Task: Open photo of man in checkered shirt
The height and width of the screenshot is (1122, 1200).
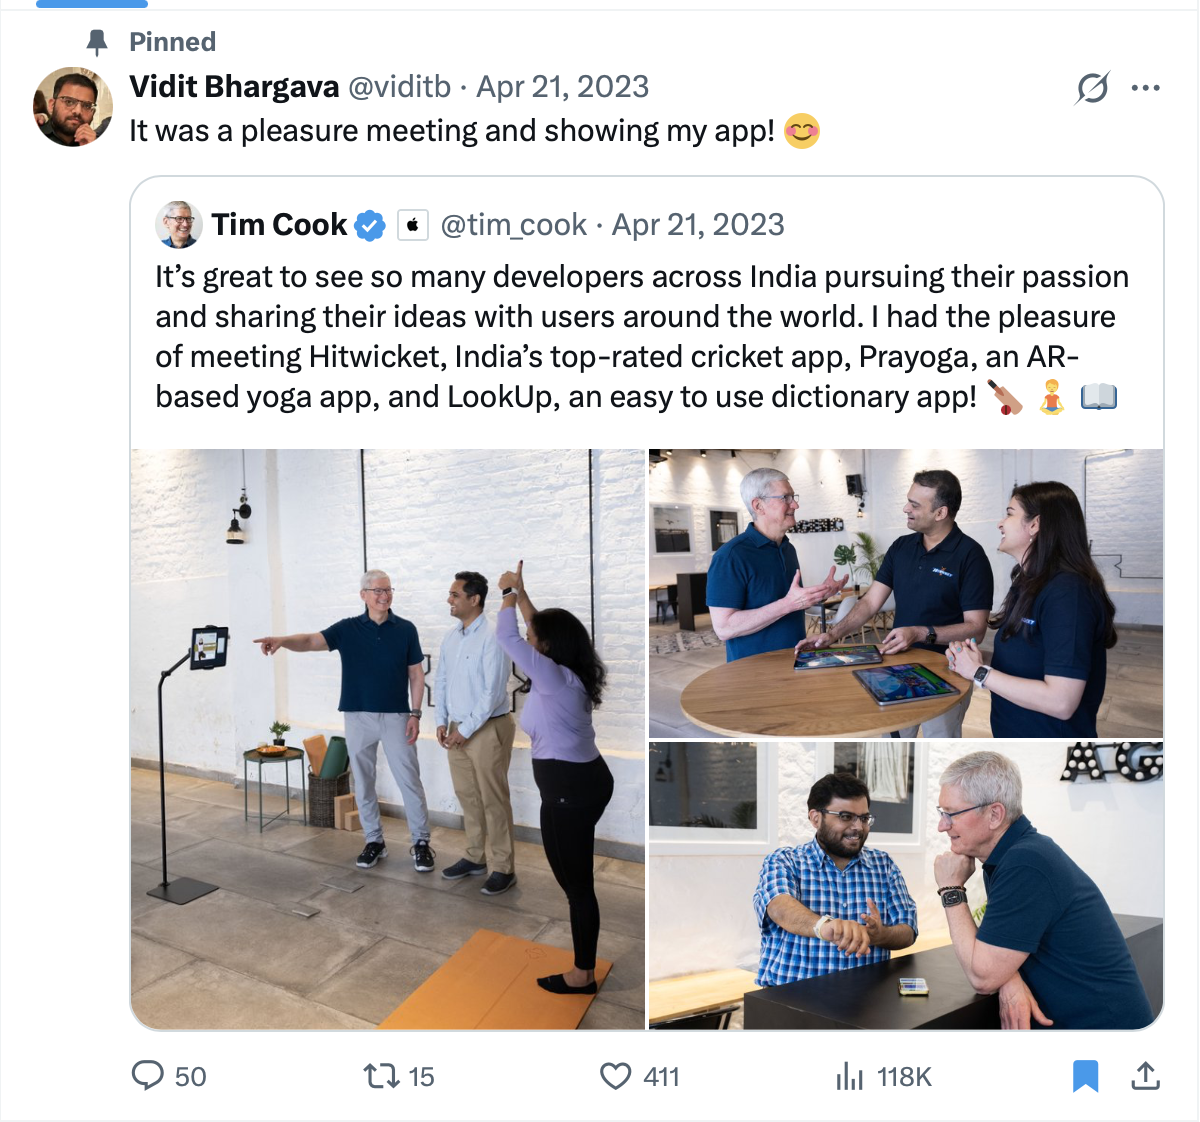Action: 905,885
